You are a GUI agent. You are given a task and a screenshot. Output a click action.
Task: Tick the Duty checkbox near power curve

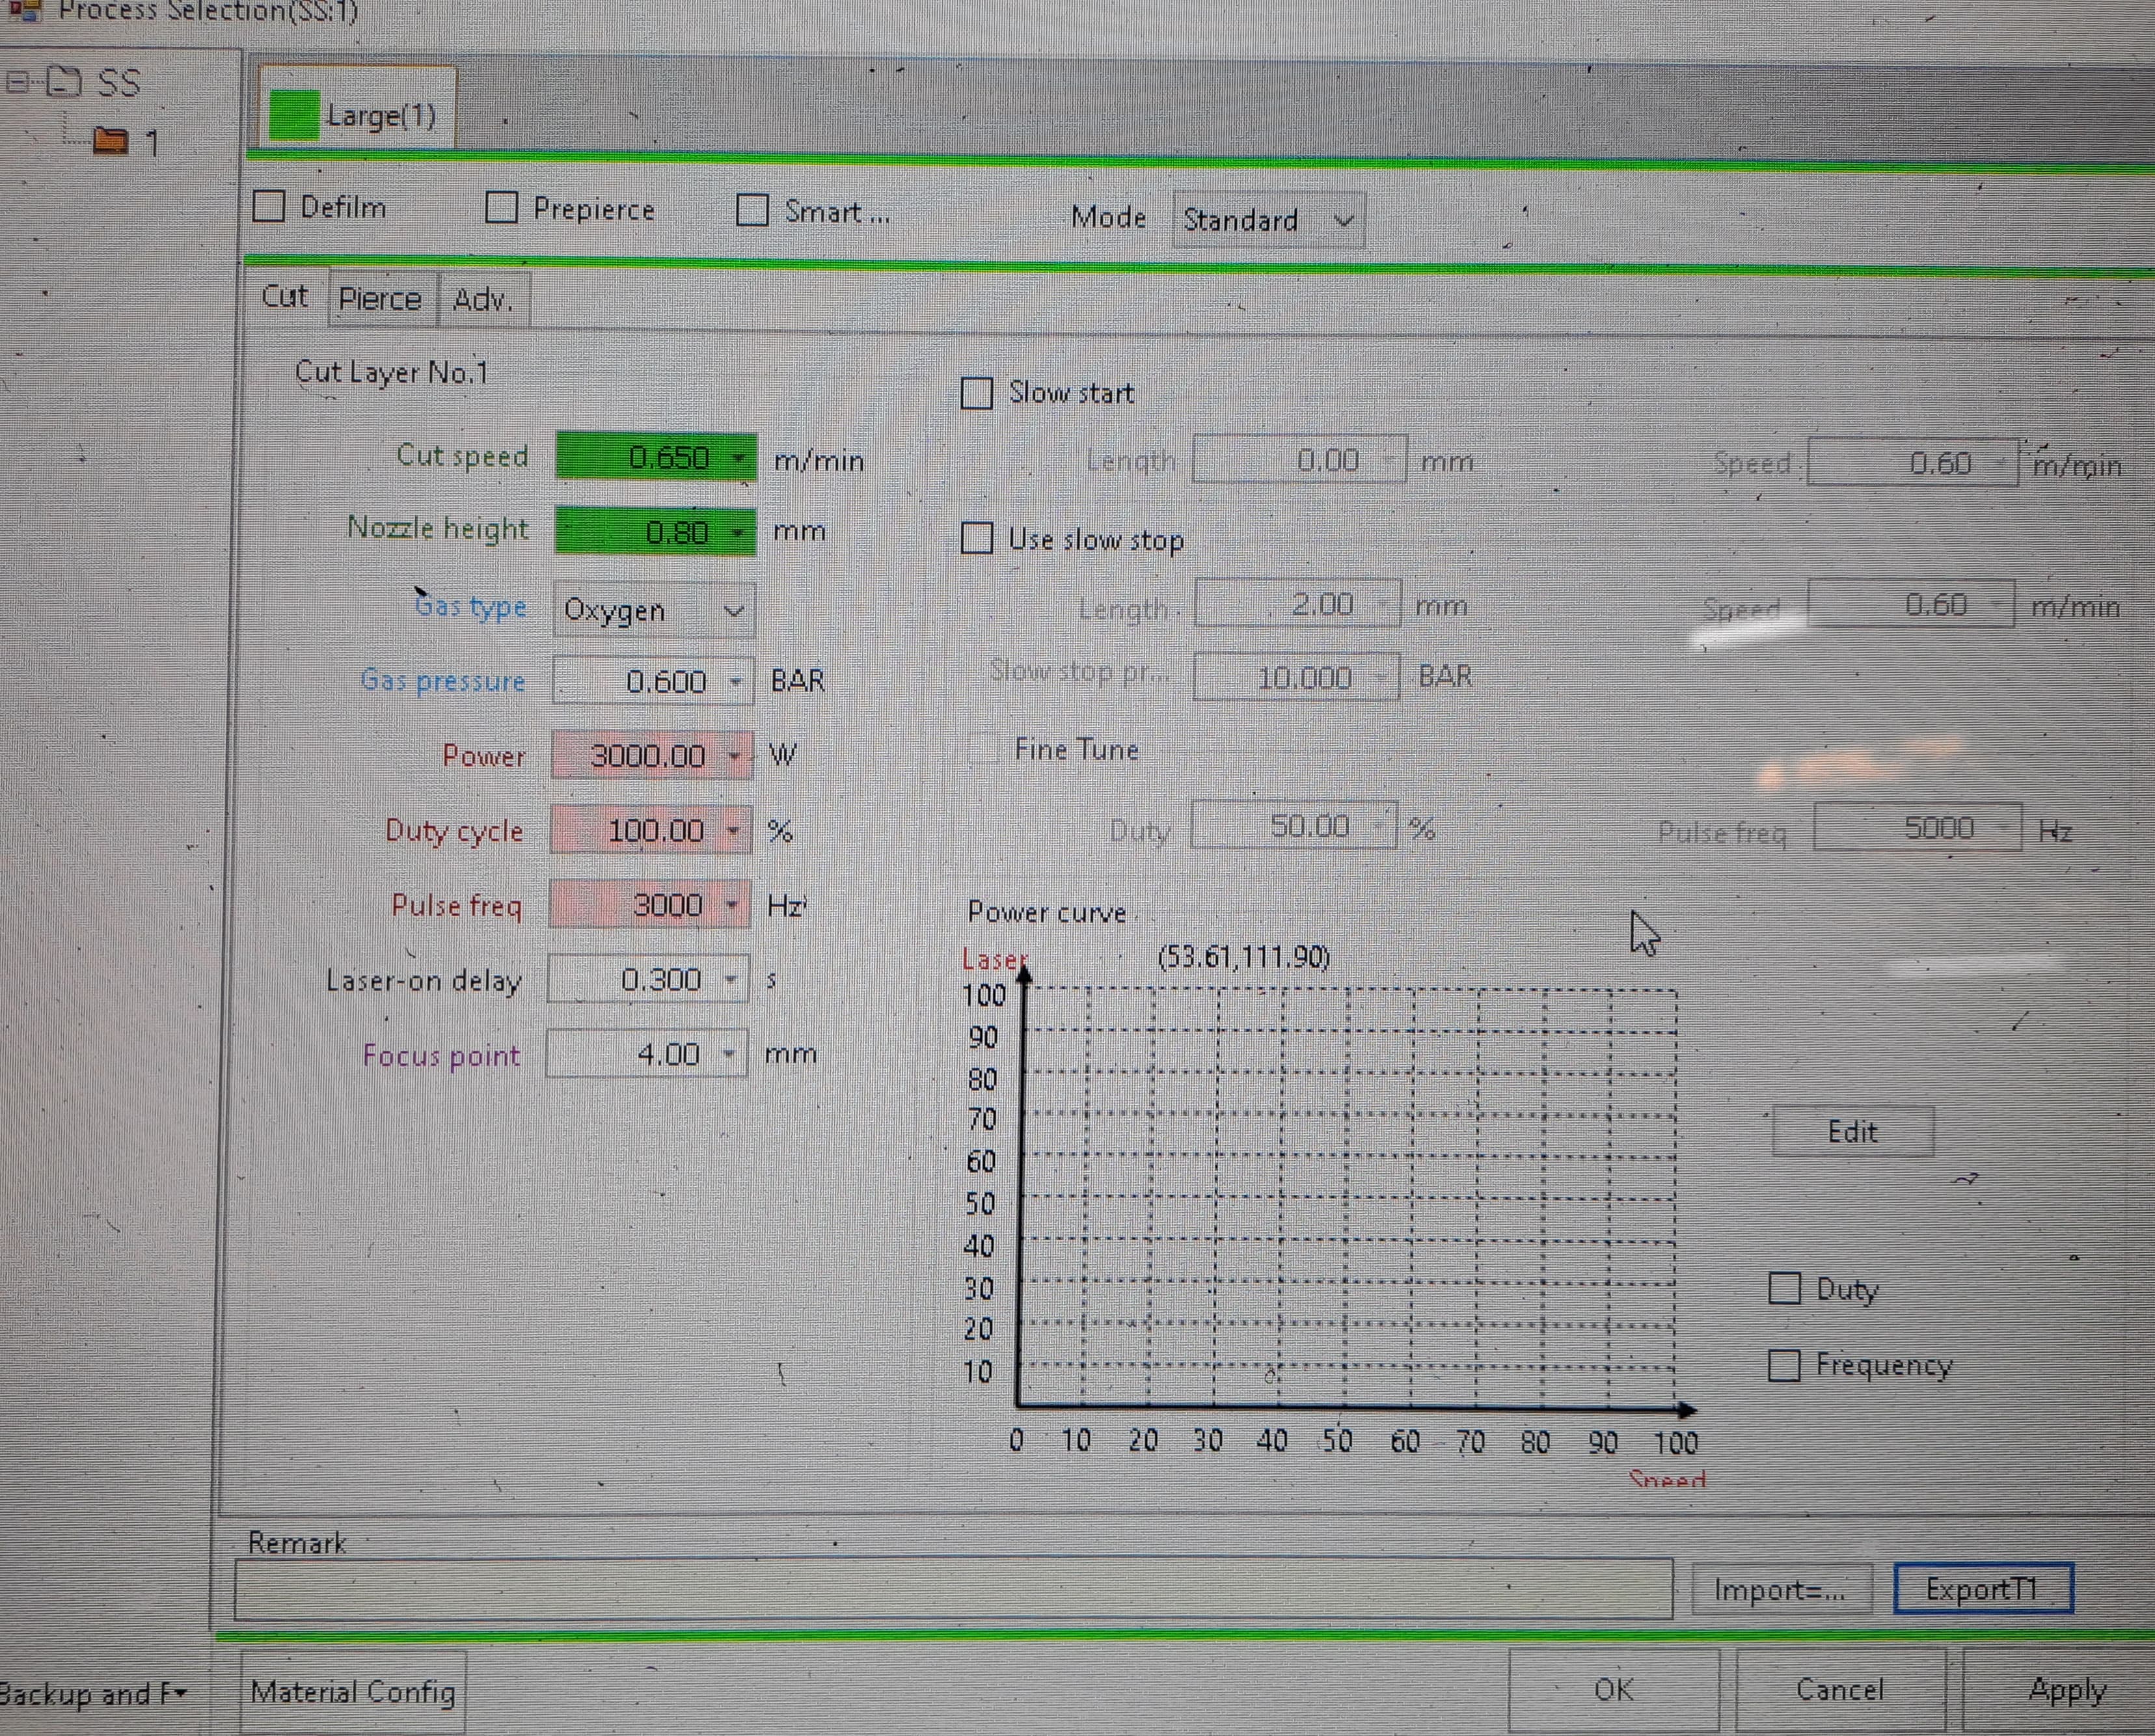click(1784, 1288)
